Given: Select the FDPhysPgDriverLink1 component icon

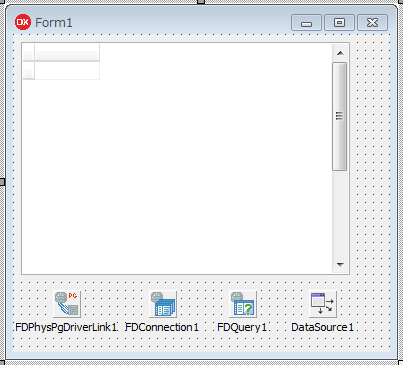Looking at the screenshot, I should pos(67,304).
